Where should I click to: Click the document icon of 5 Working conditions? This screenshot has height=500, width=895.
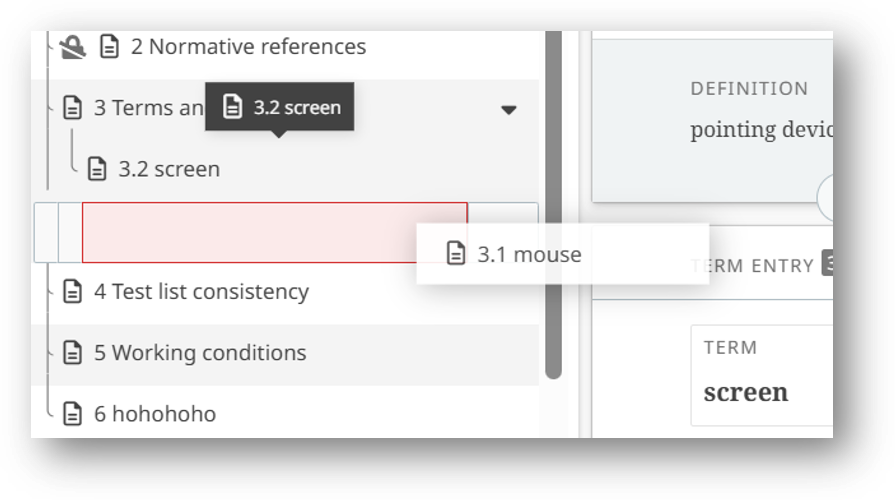tap(72, 353)
